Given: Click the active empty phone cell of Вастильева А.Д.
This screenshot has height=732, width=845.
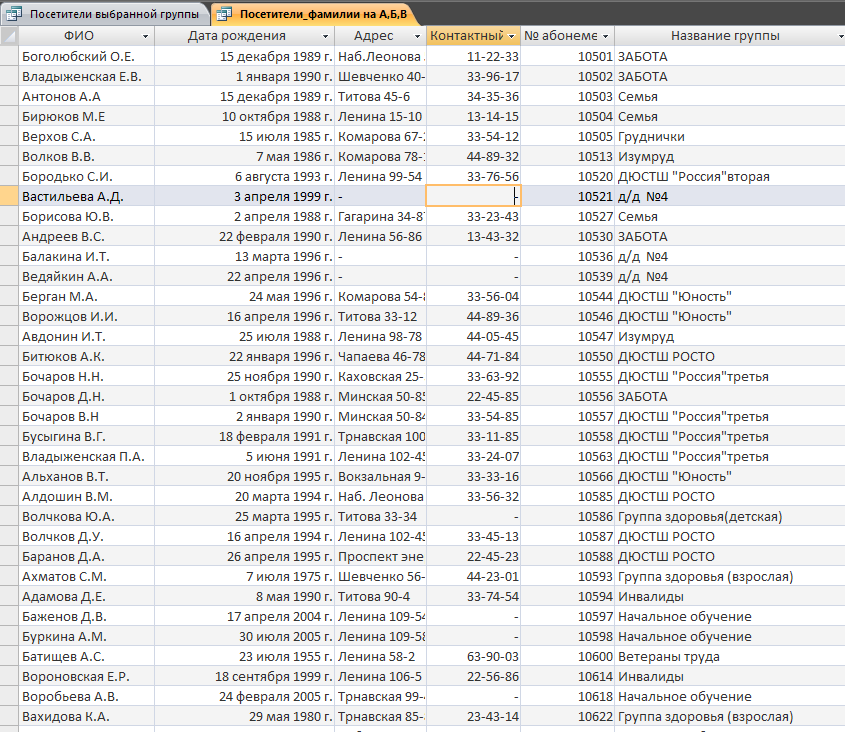Looking at the screenshot, I should (473, 196).
